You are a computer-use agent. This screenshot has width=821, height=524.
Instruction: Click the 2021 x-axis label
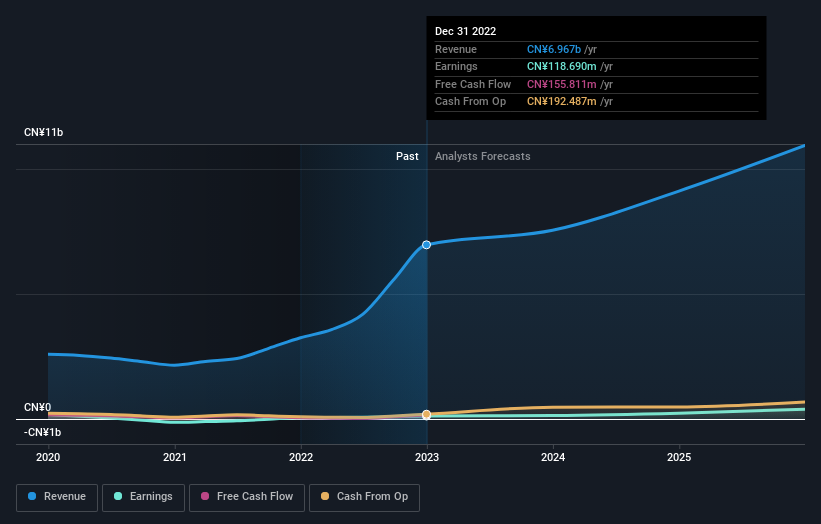(x=174, y=457)
